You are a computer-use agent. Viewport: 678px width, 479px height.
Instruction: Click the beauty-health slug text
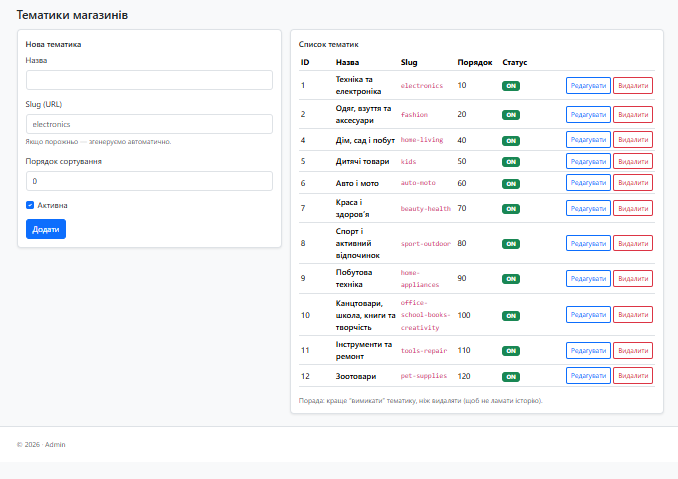pos(425,208)
